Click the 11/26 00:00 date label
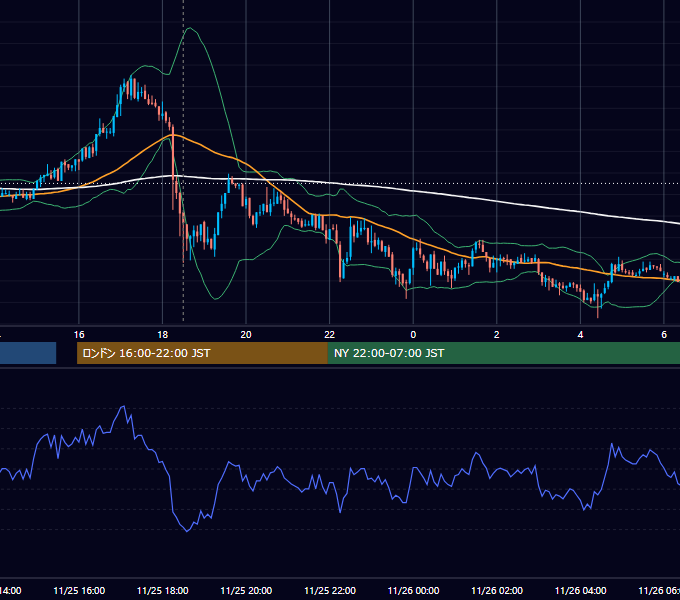The height and width of the screenshot is (600, 680). [413, 590]
